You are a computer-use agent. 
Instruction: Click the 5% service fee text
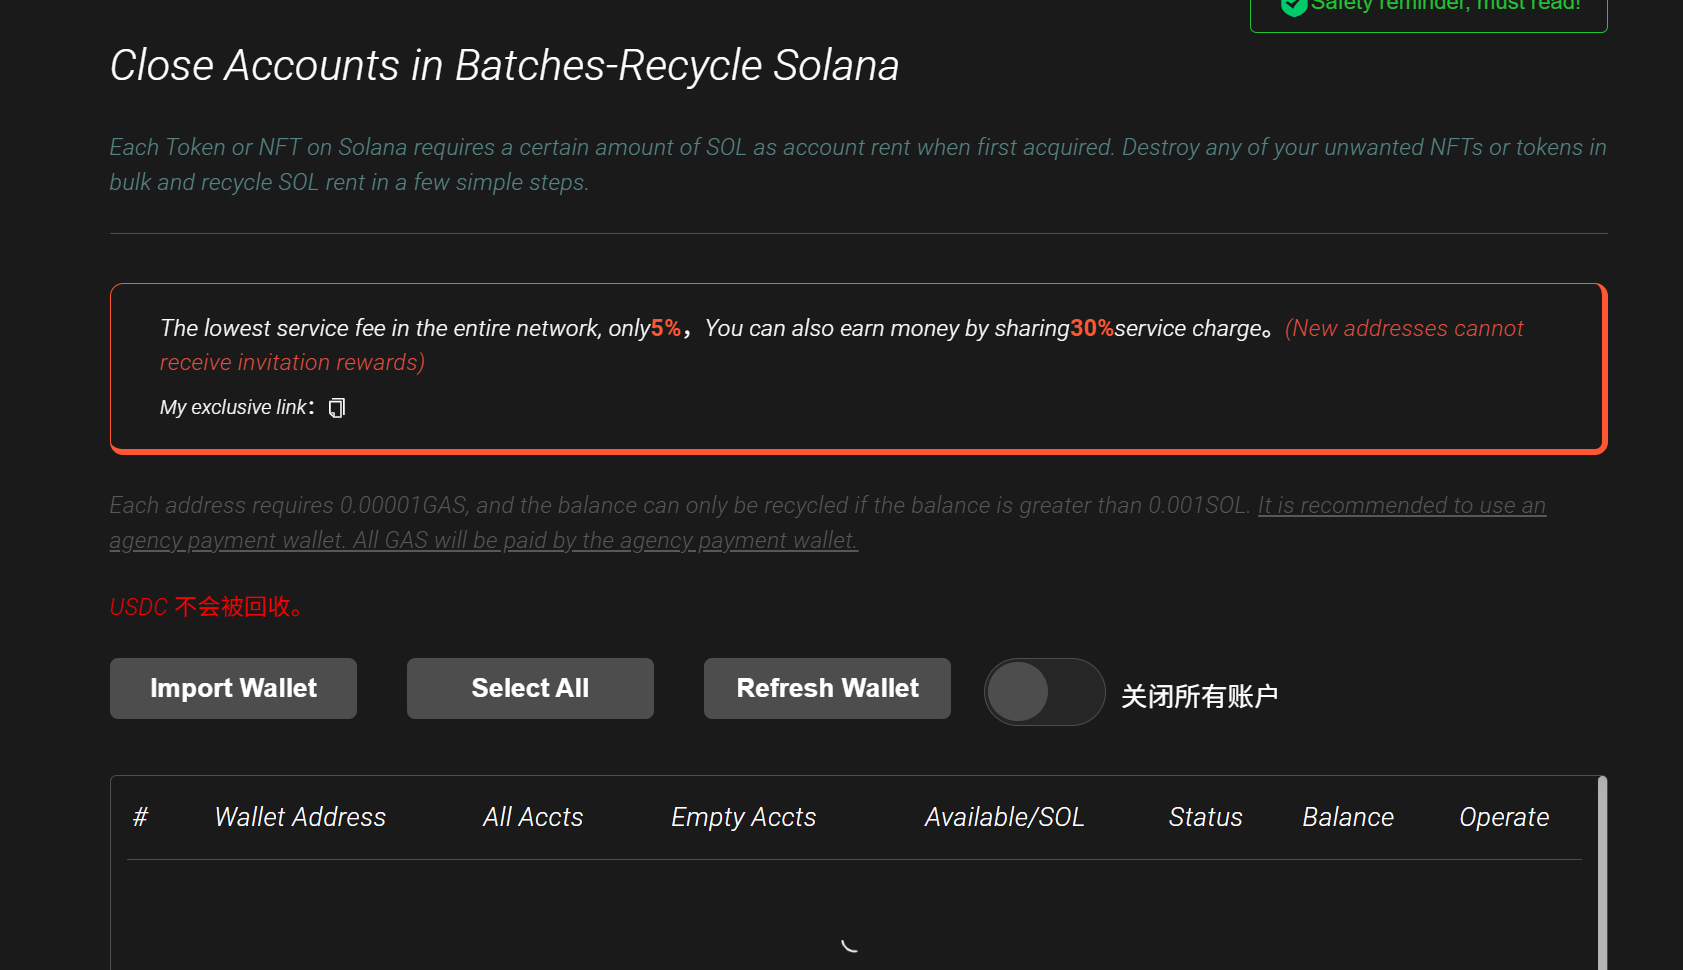point(665,327)
